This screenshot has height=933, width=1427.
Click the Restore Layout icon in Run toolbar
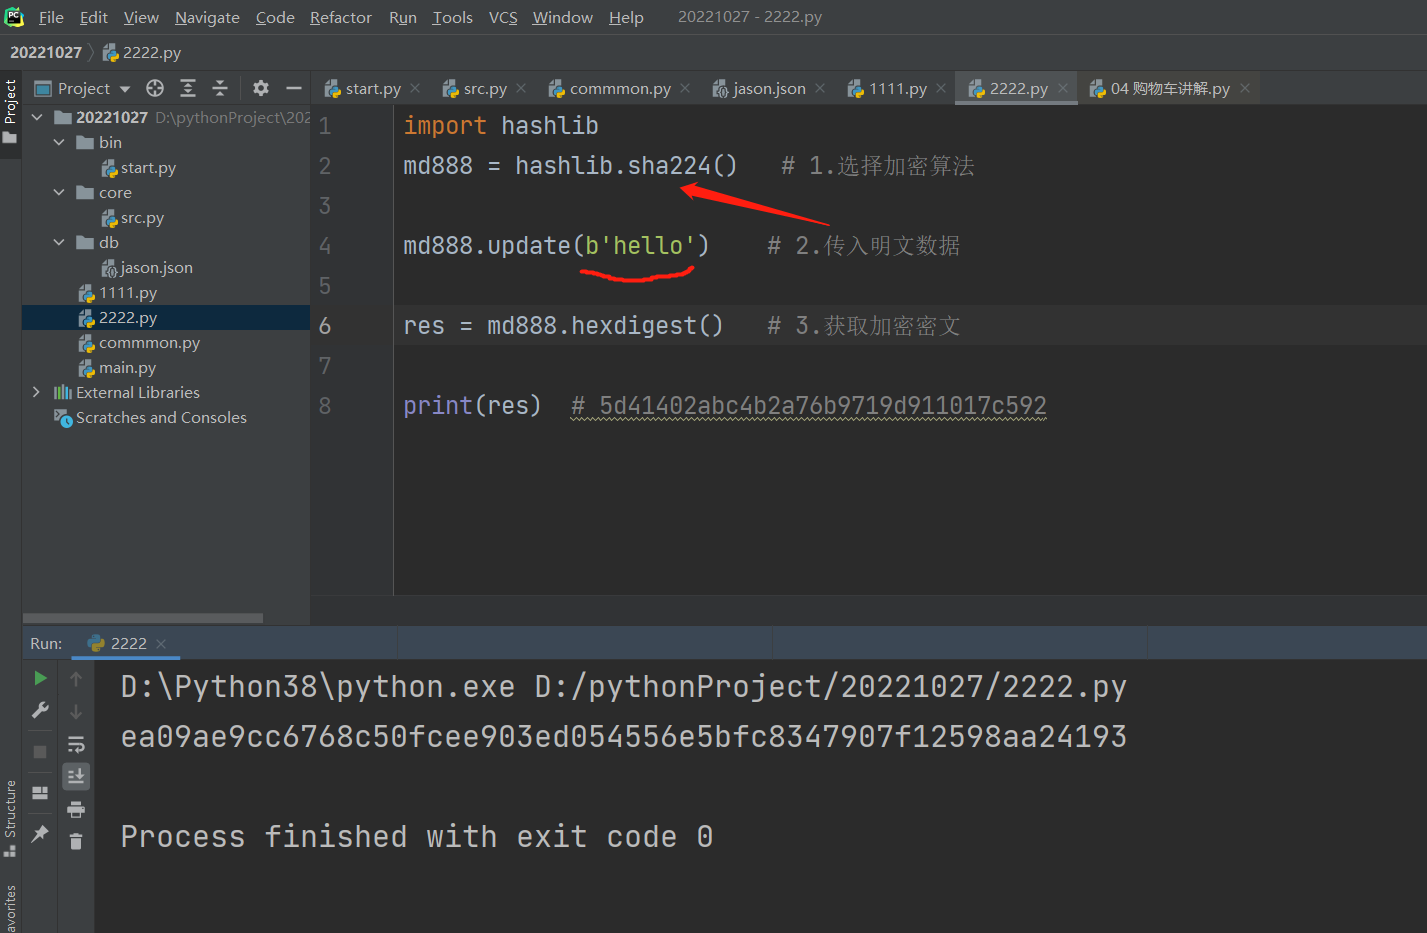(40, 793)
